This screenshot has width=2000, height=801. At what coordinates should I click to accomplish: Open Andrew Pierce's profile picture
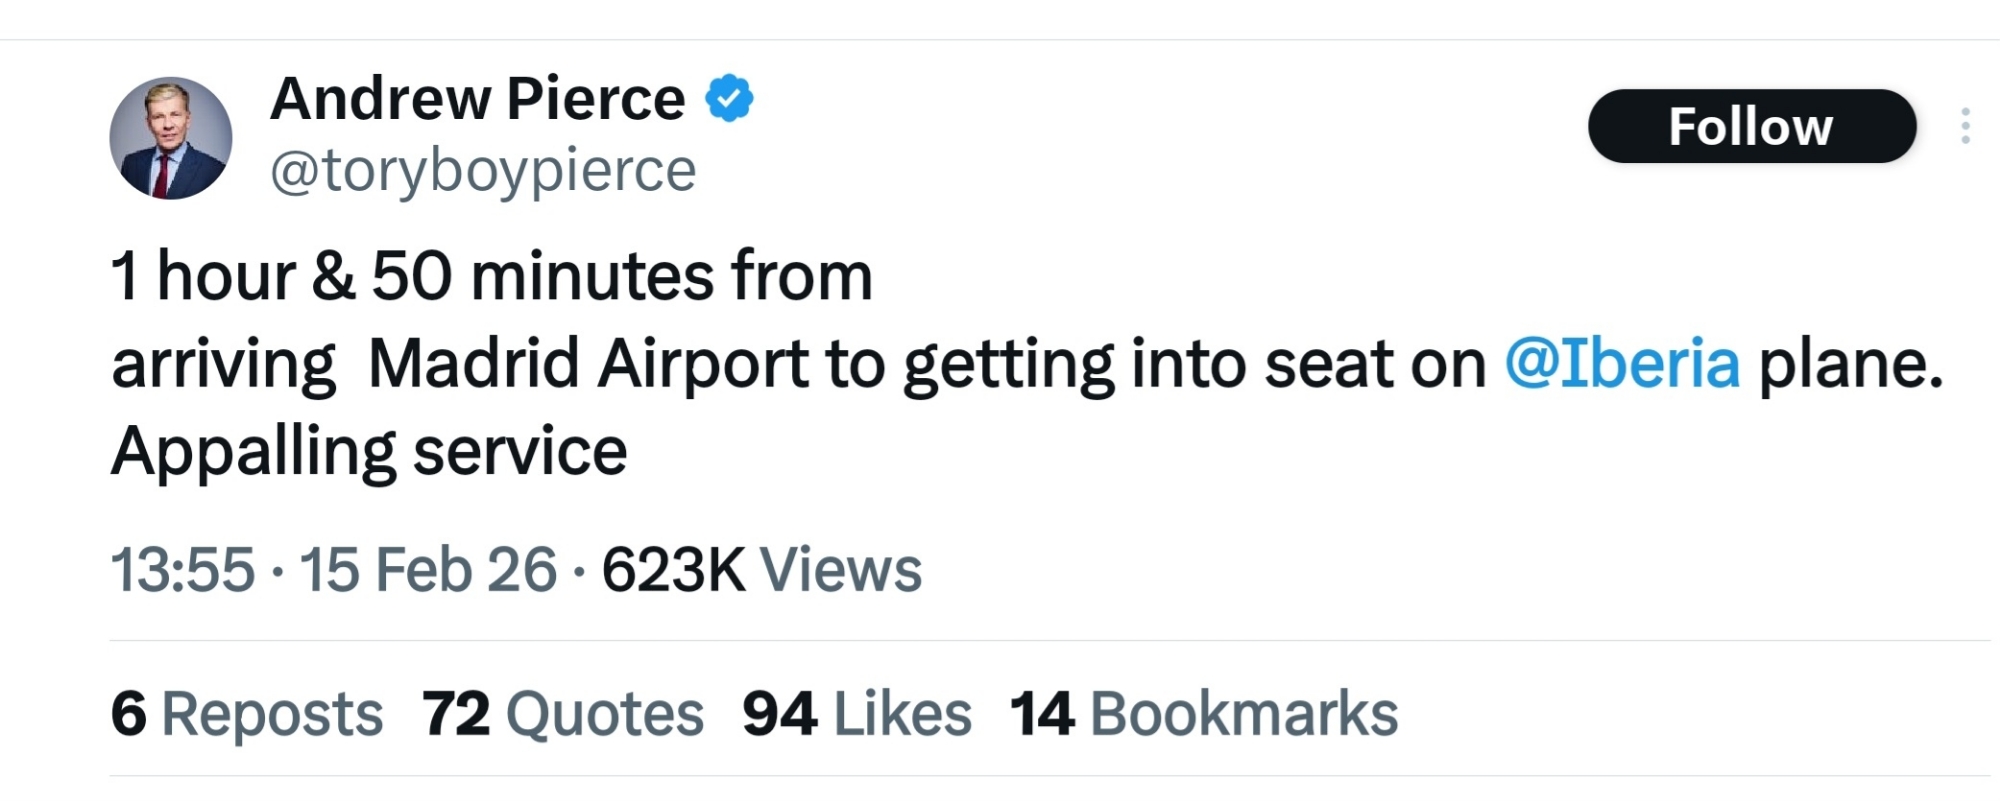point(171,138)
